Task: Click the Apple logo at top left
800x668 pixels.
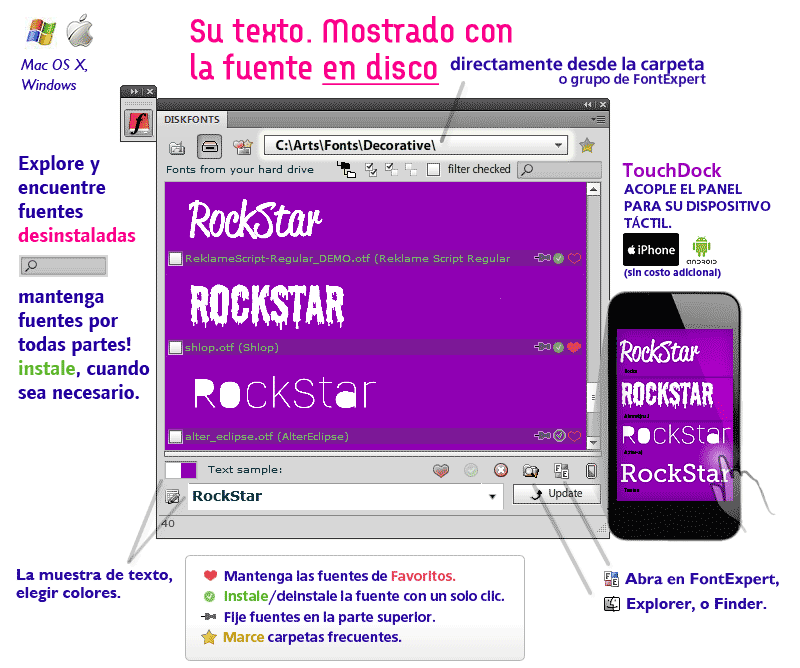Action: (80, 31)
